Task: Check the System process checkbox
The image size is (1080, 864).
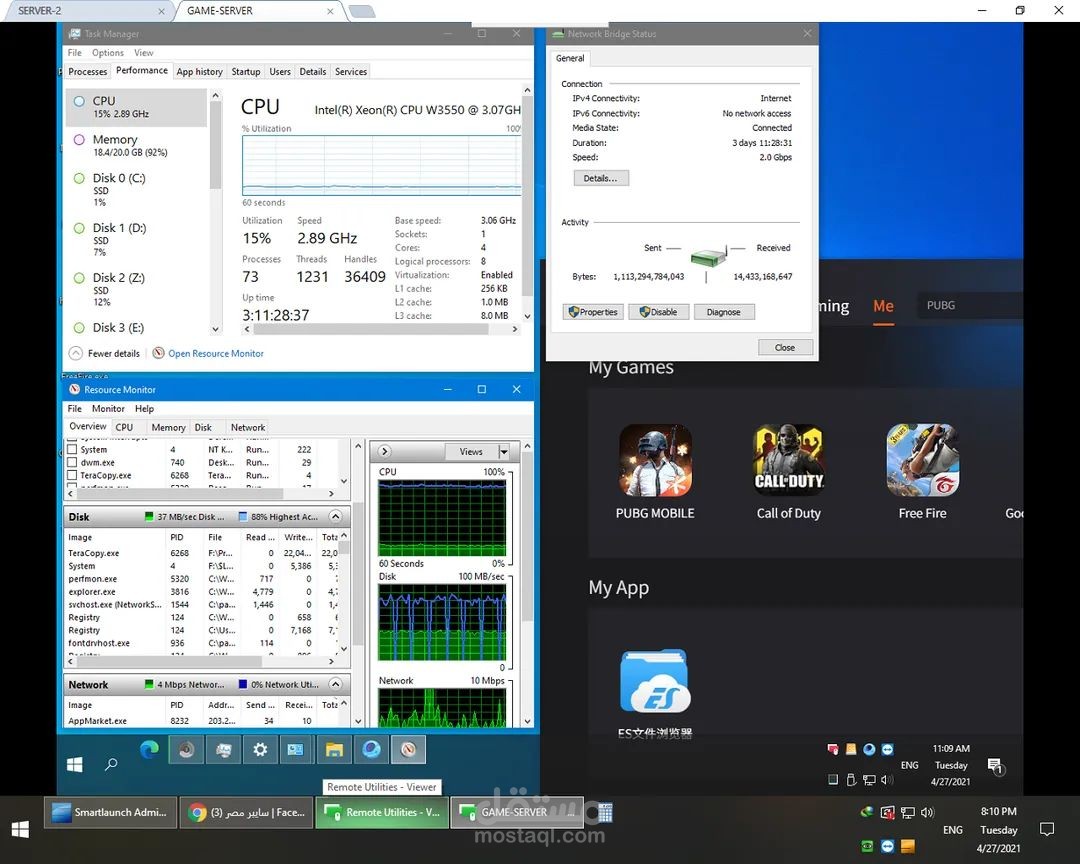Action: click(x=72, y=449)
